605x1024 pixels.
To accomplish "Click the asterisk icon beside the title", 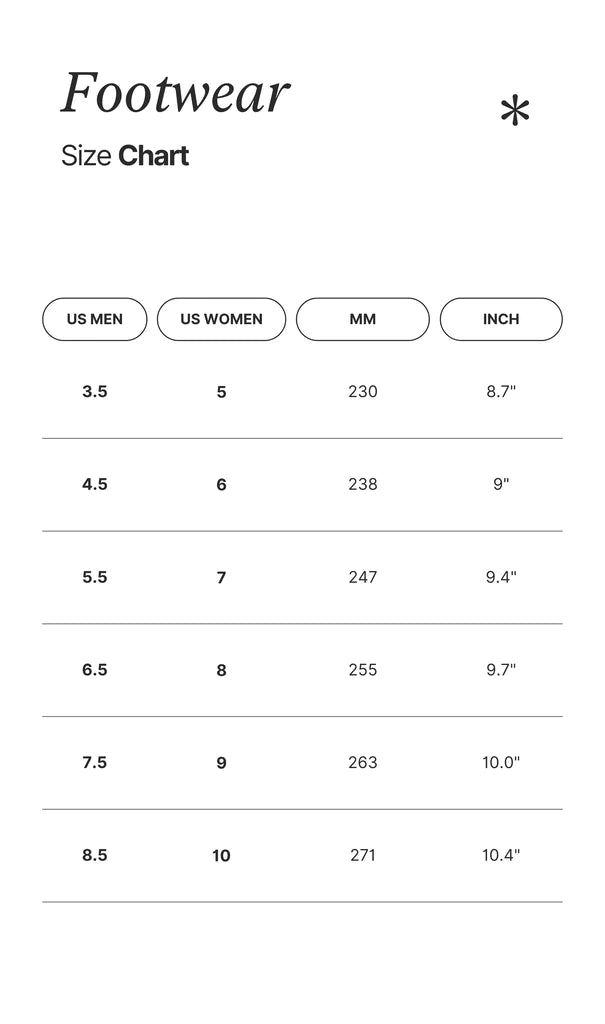I will coord(514,112).
